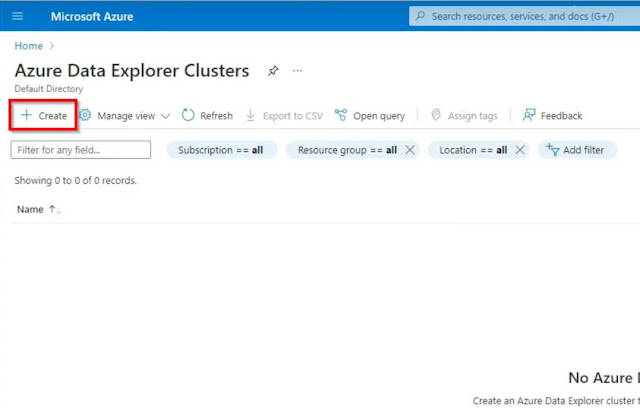Viewport: 640px width, 408px height.
Task: Click the Default Directory subtitle text
Action: (49, 89)
